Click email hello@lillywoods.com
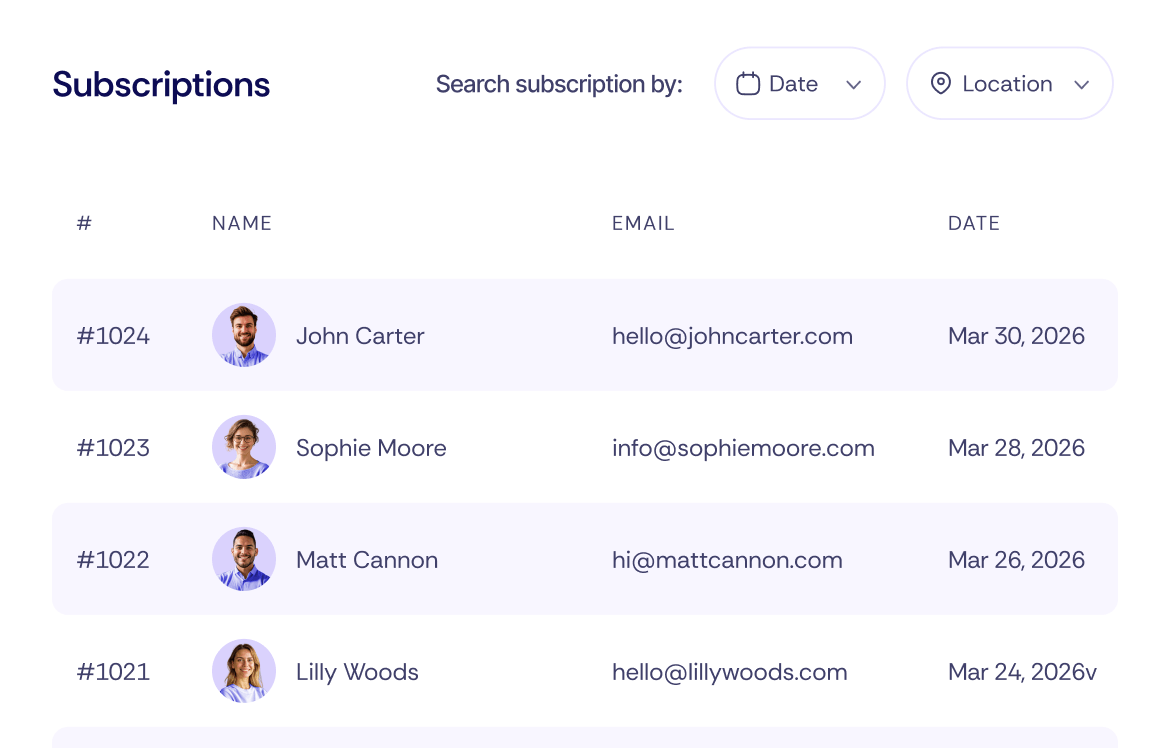 [730, 672]
